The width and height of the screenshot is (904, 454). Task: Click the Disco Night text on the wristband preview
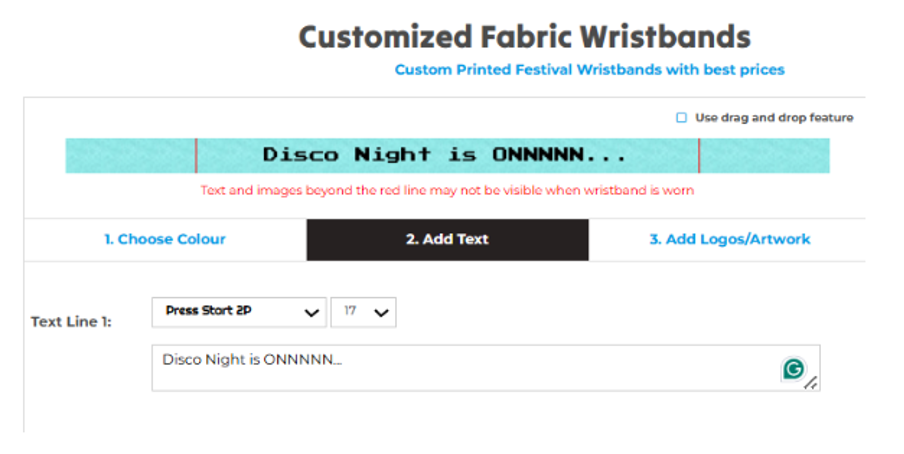(444, 155)
